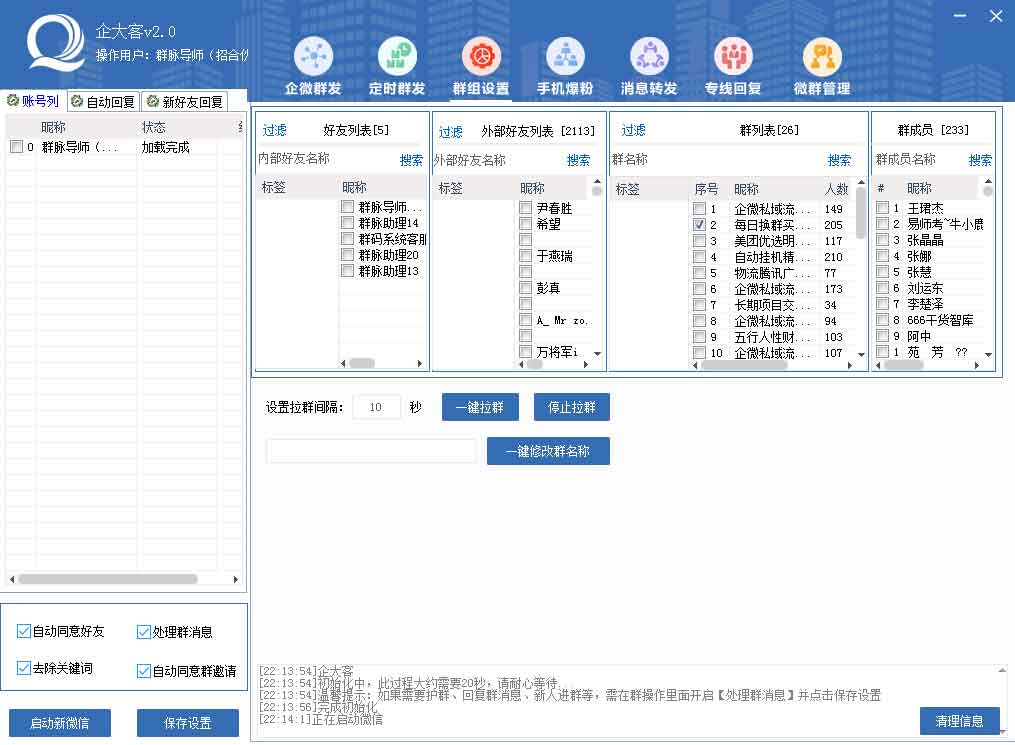This screenshot has height=745, width=1015.
Task: Disable the 去除关键词 checkbox
Action: click(24, 668)
